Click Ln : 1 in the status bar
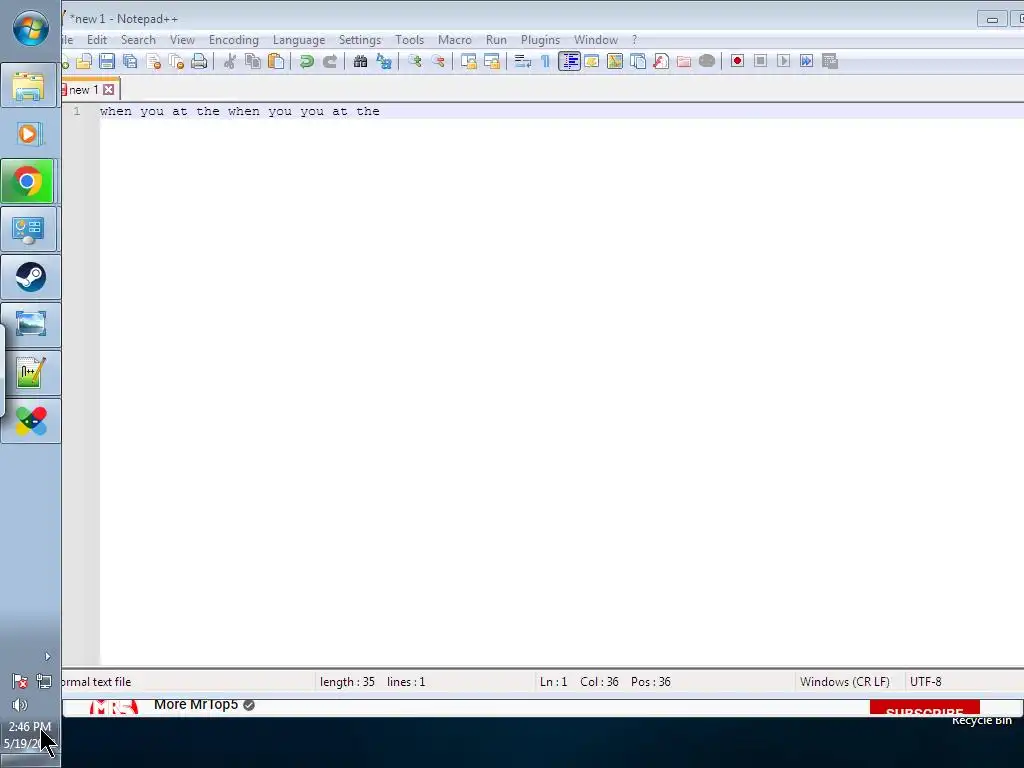Screen dimensions: 1024x768 (553, 682)
